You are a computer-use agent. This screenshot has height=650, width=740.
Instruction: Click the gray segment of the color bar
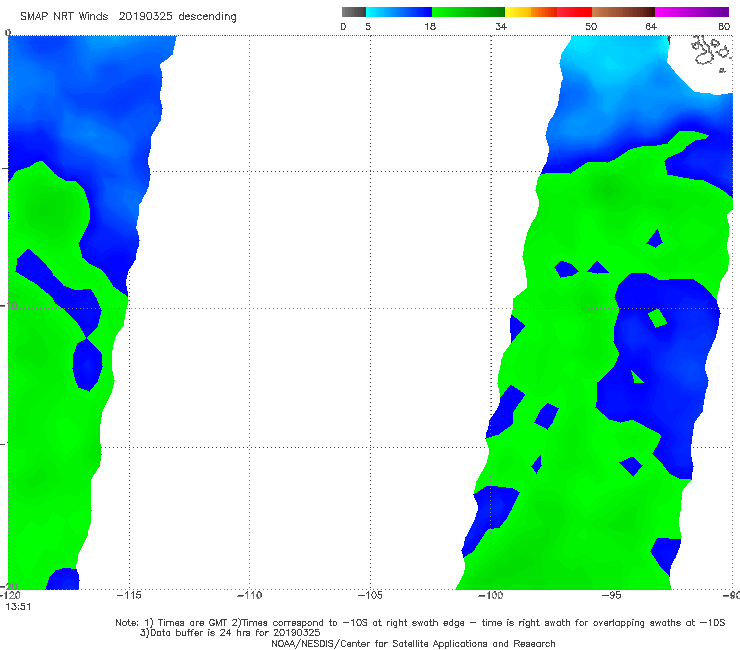pyautogui.click(x=354, y=12)
